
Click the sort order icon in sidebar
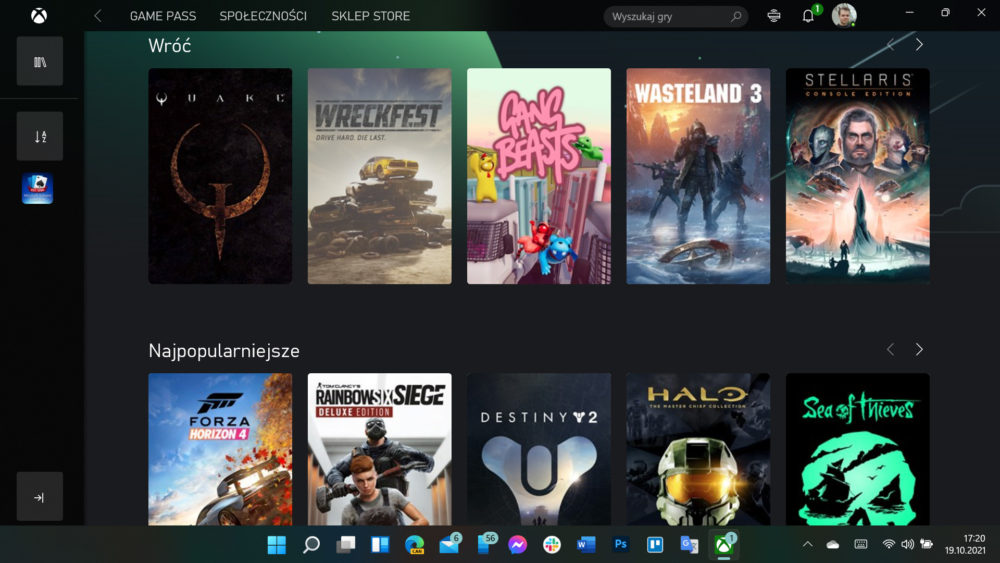coord(40,136)
